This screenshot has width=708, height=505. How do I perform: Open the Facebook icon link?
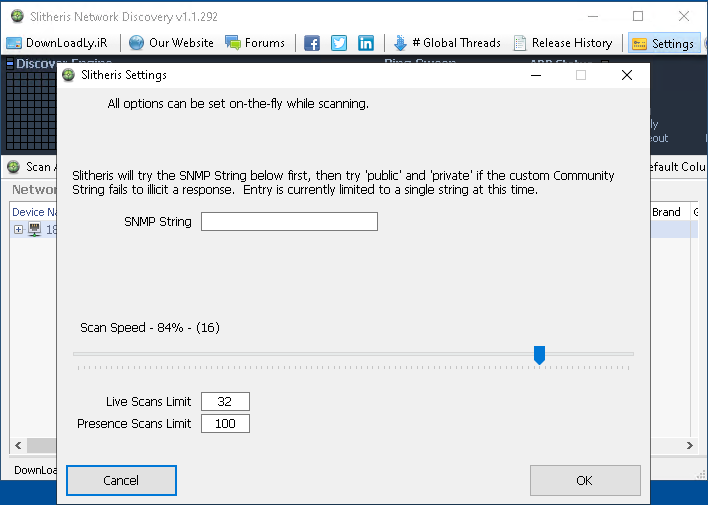[x=312, y=43]
